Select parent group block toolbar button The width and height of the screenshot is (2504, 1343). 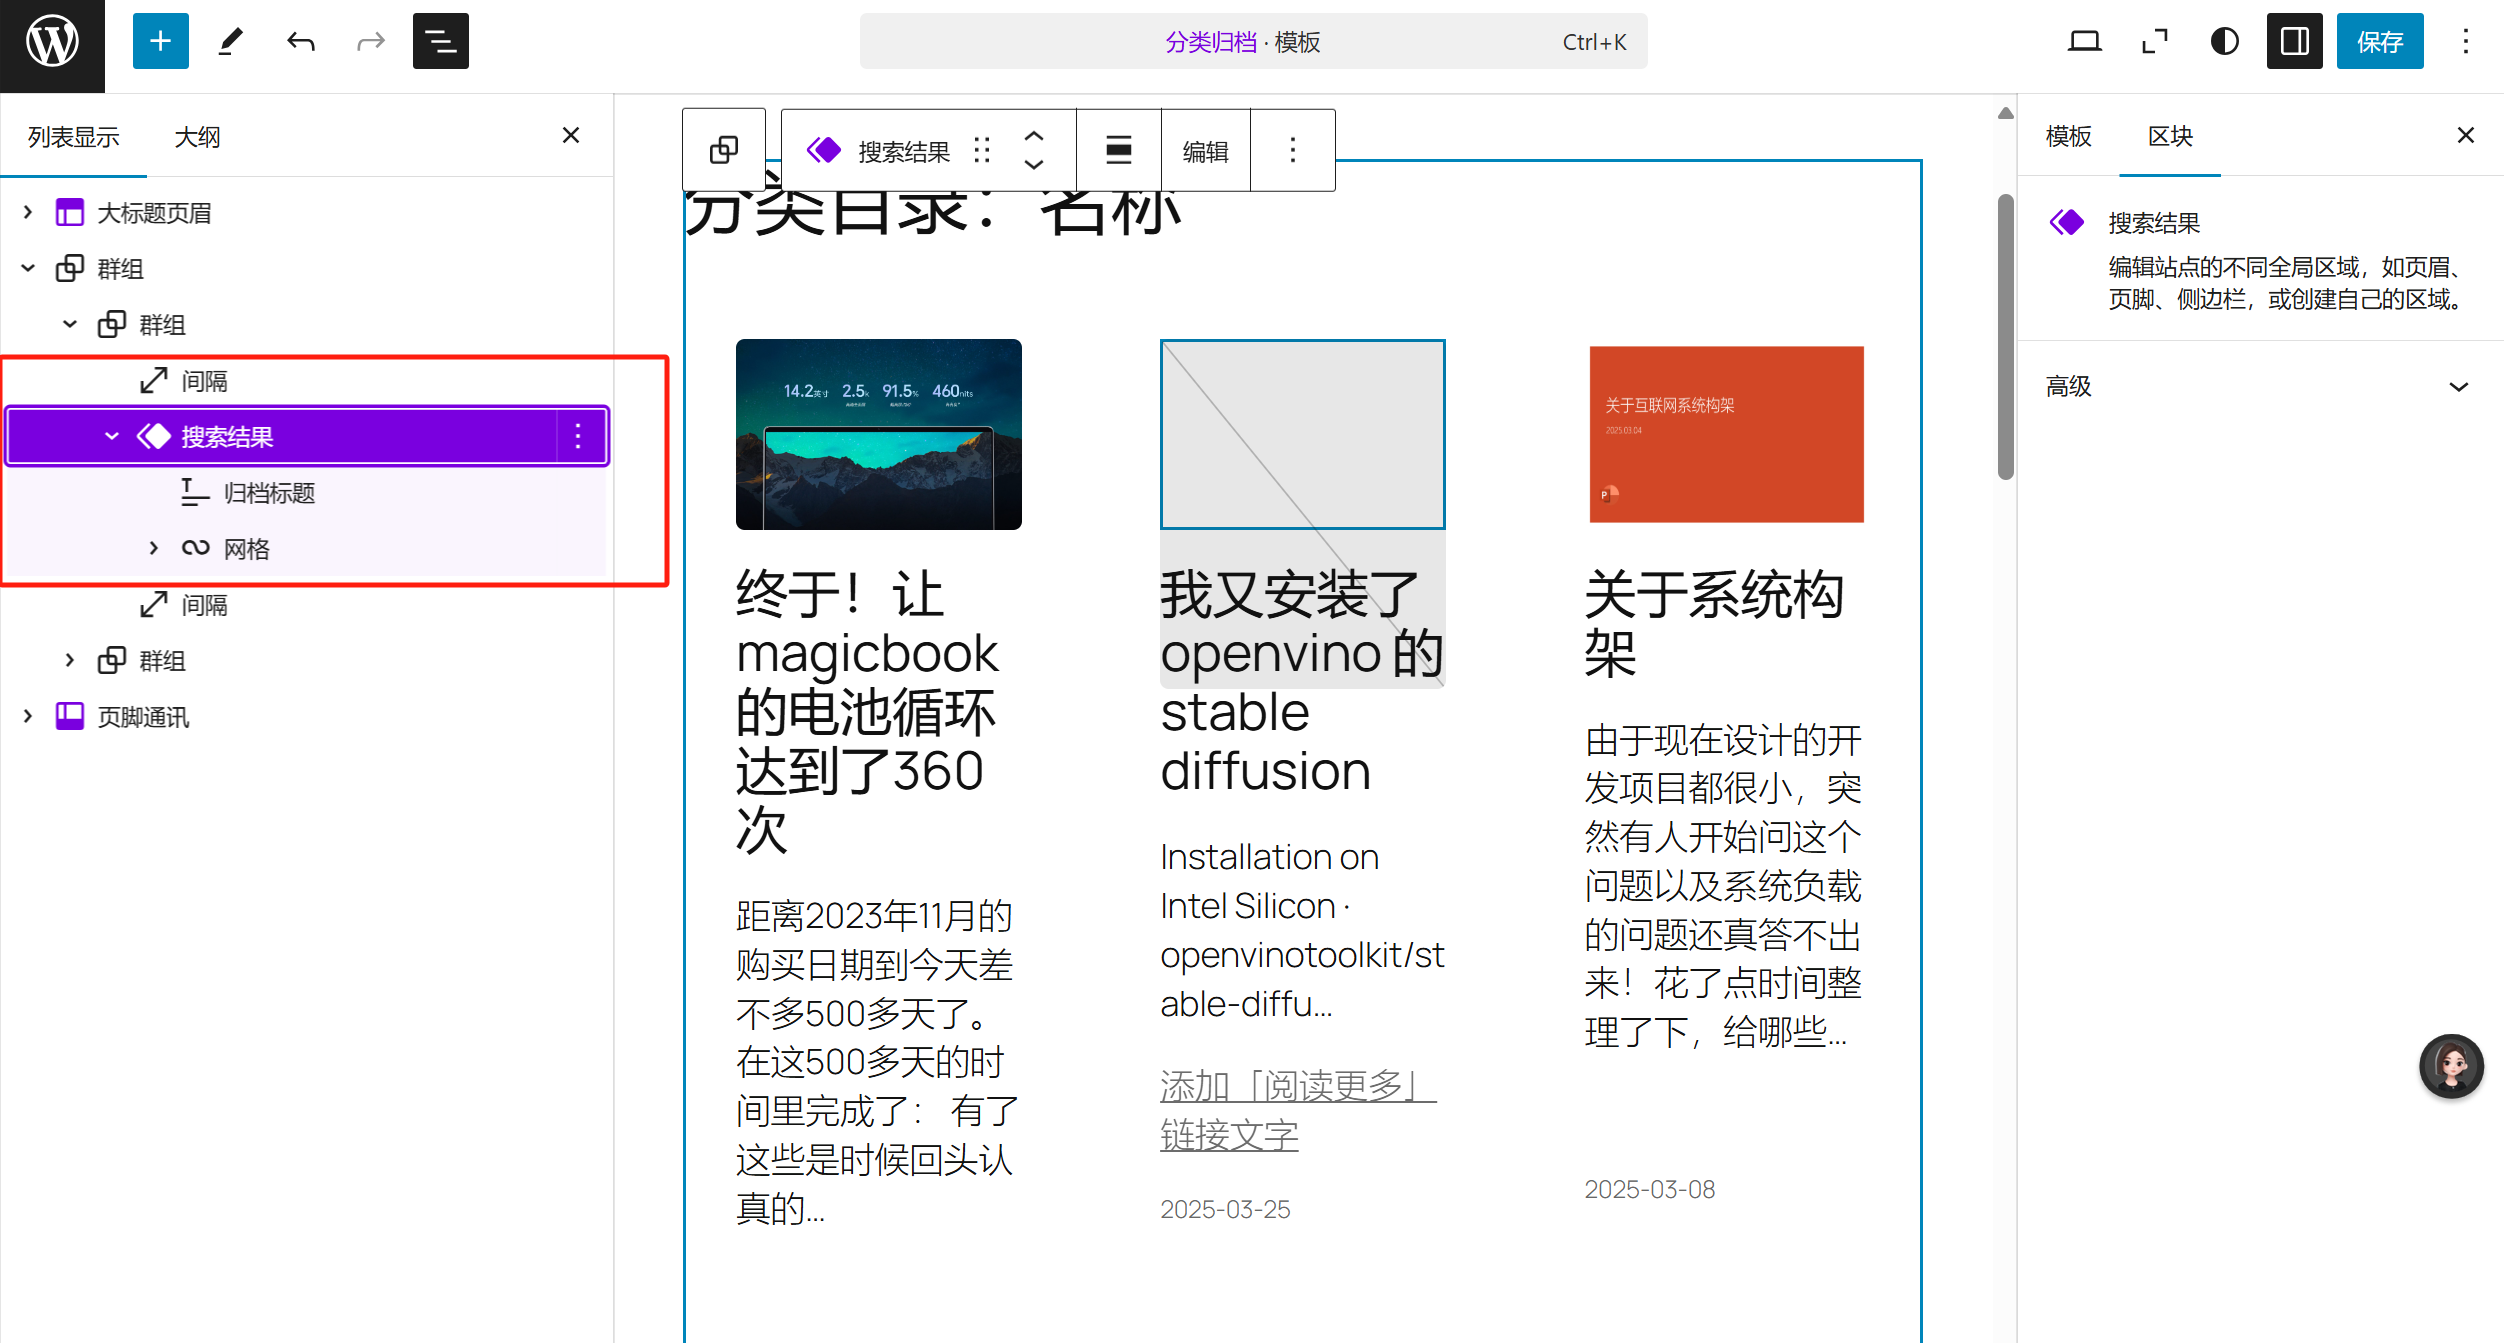724,150
